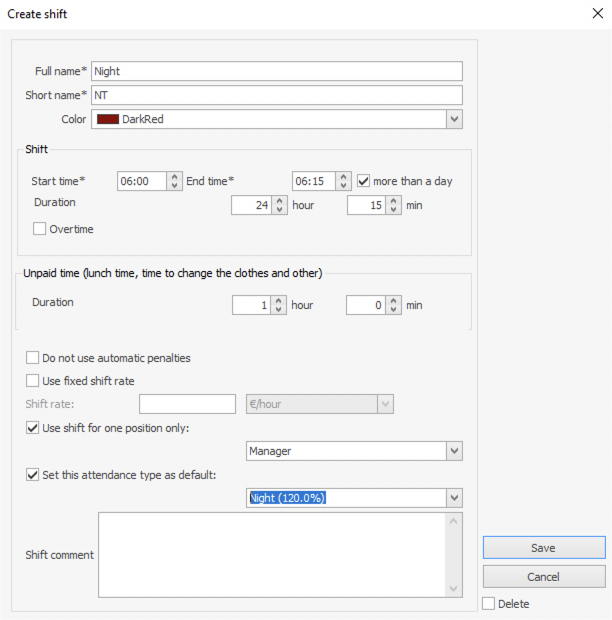Screen dimensions: 612x620
Task: Open the Night (120.0%) attendance type dropdown
Action: click(454, 497)
